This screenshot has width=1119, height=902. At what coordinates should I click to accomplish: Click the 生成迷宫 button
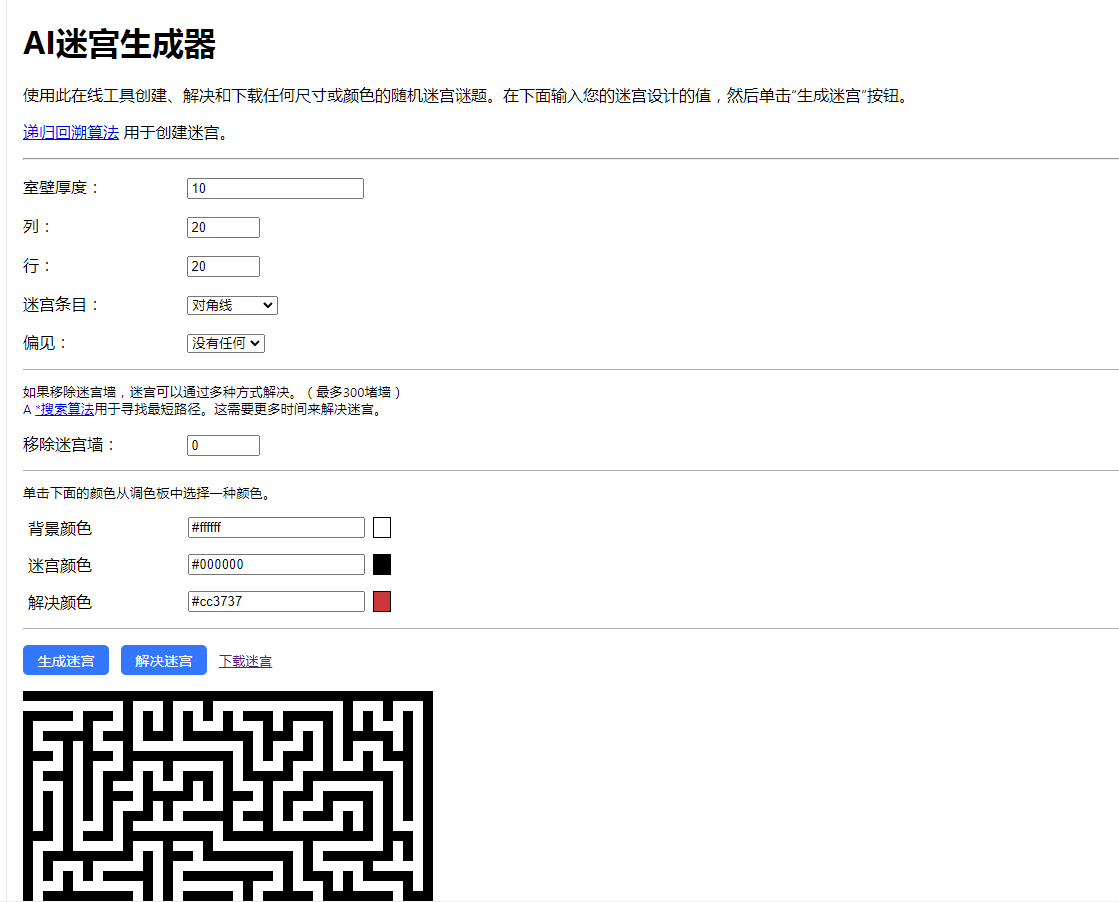(x=65, y=660)
